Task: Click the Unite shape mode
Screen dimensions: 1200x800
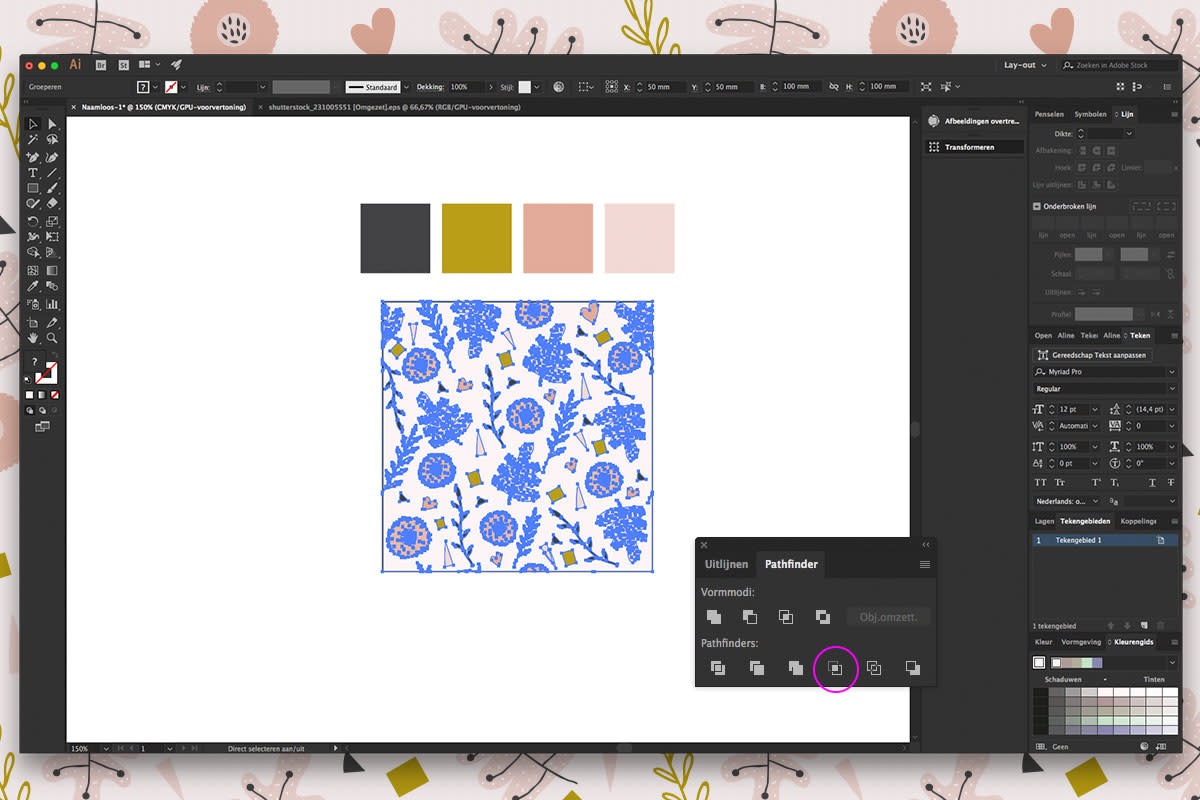Action: pos(713,617)
